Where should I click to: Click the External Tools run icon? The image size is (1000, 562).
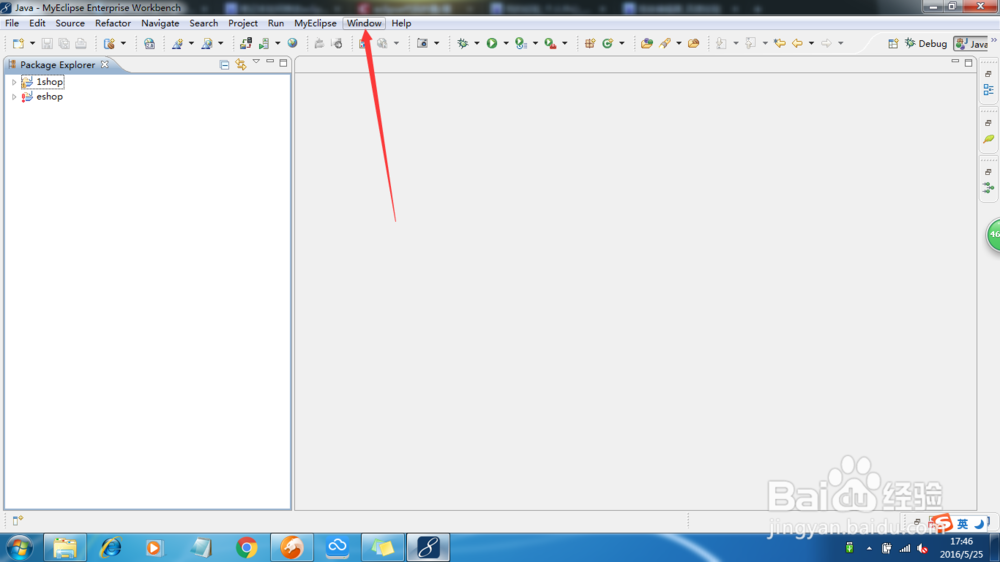(550, 43)
